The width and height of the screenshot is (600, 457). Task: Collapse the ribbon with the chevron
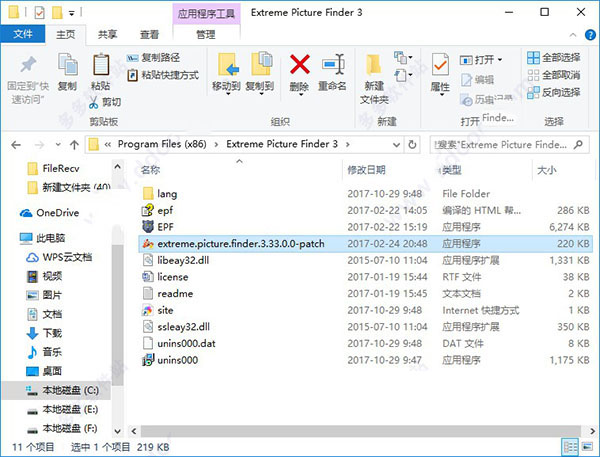click(x=572, y=35)
